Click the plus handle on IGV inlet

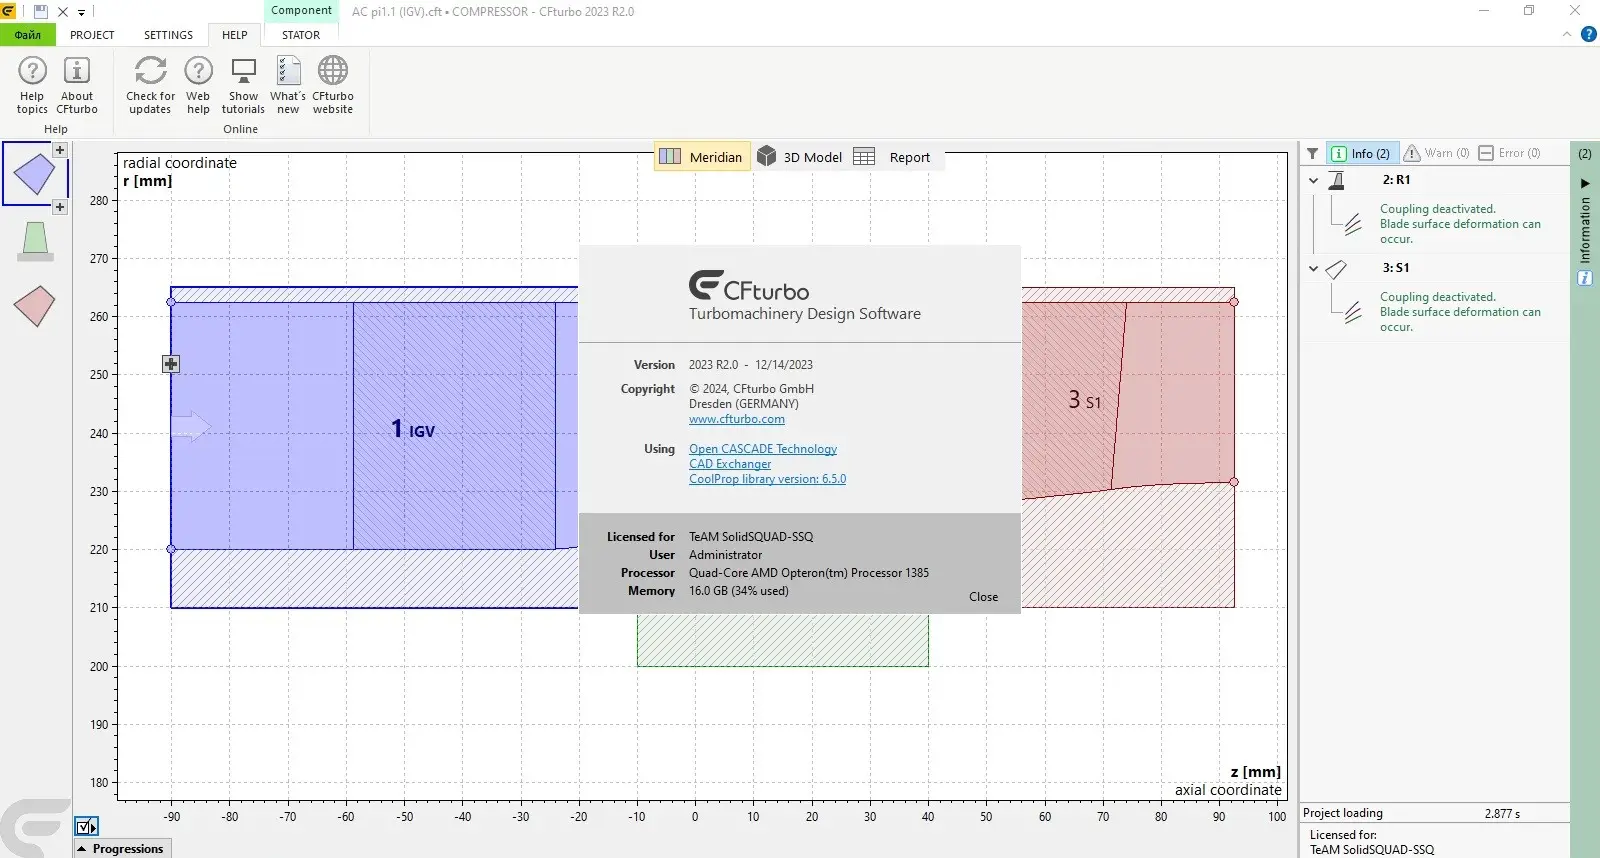pos(171,364)
